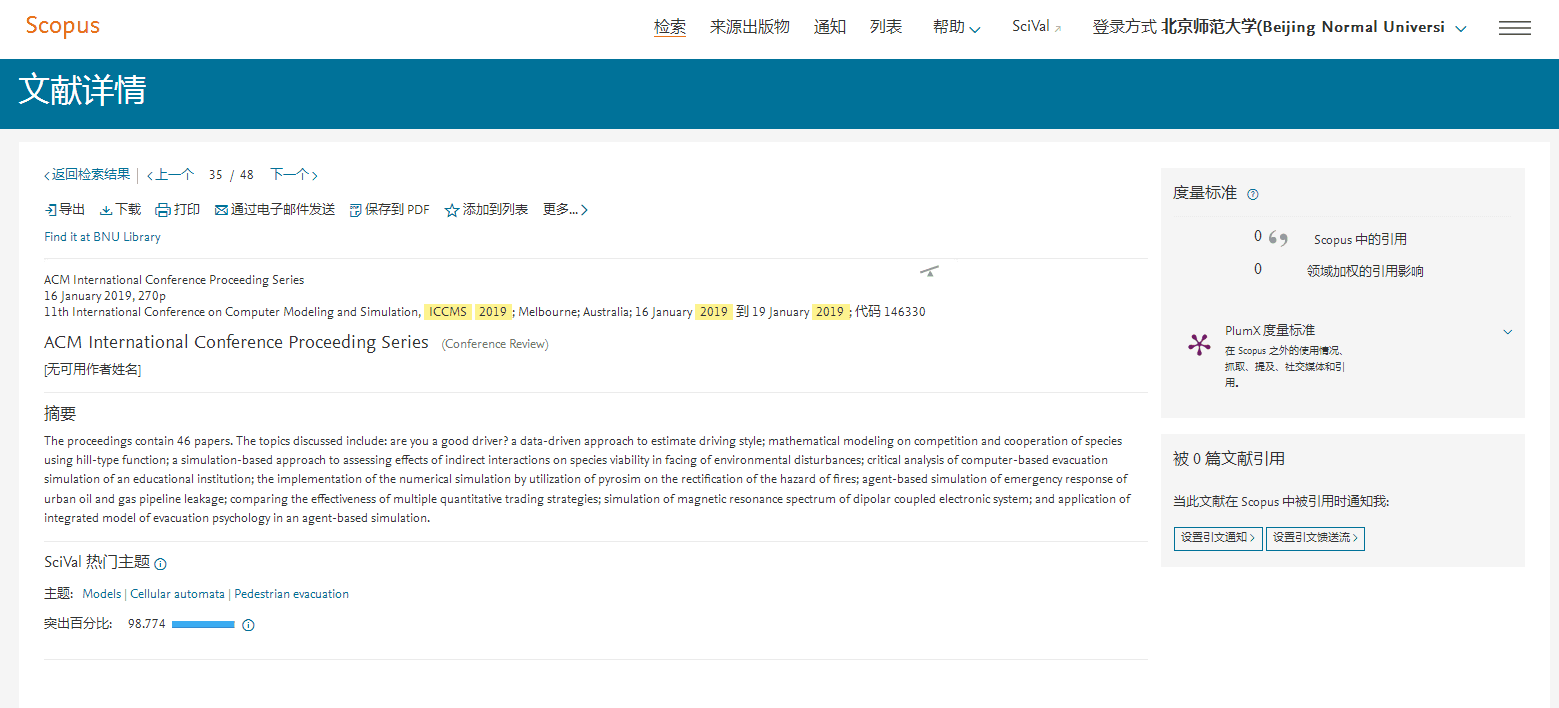Expand the 帮助 dropdown menu
1559x708 pixels.
click(956, 28)
